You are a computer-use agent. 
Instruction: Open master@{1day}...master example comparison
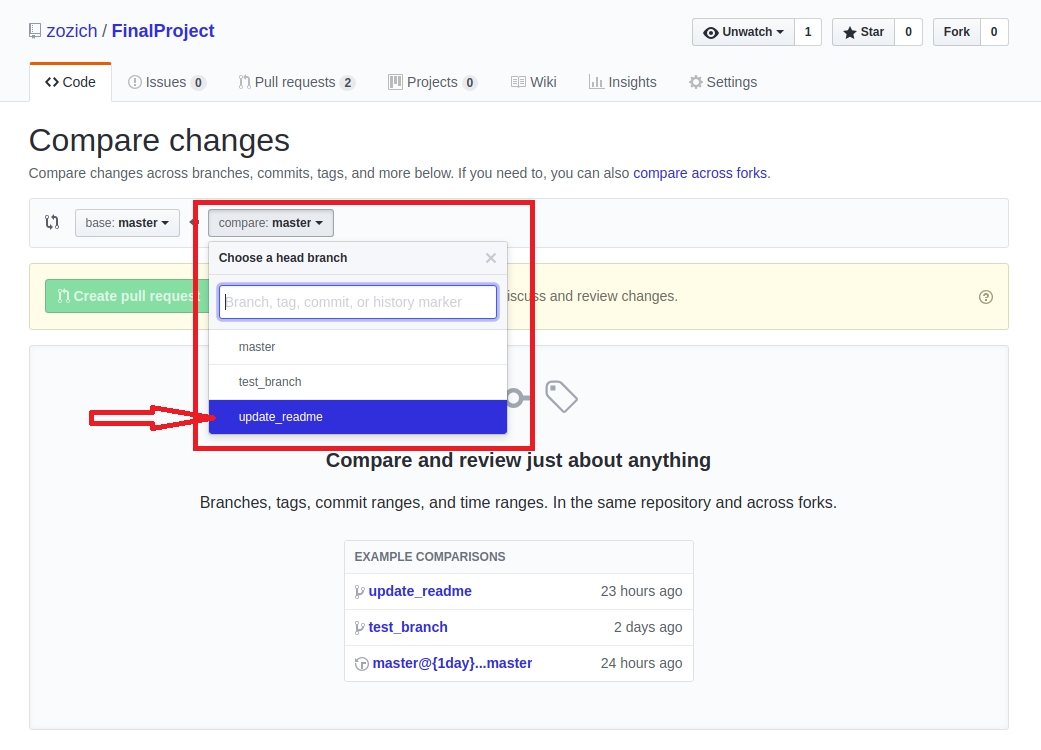[x=452, y=663]
